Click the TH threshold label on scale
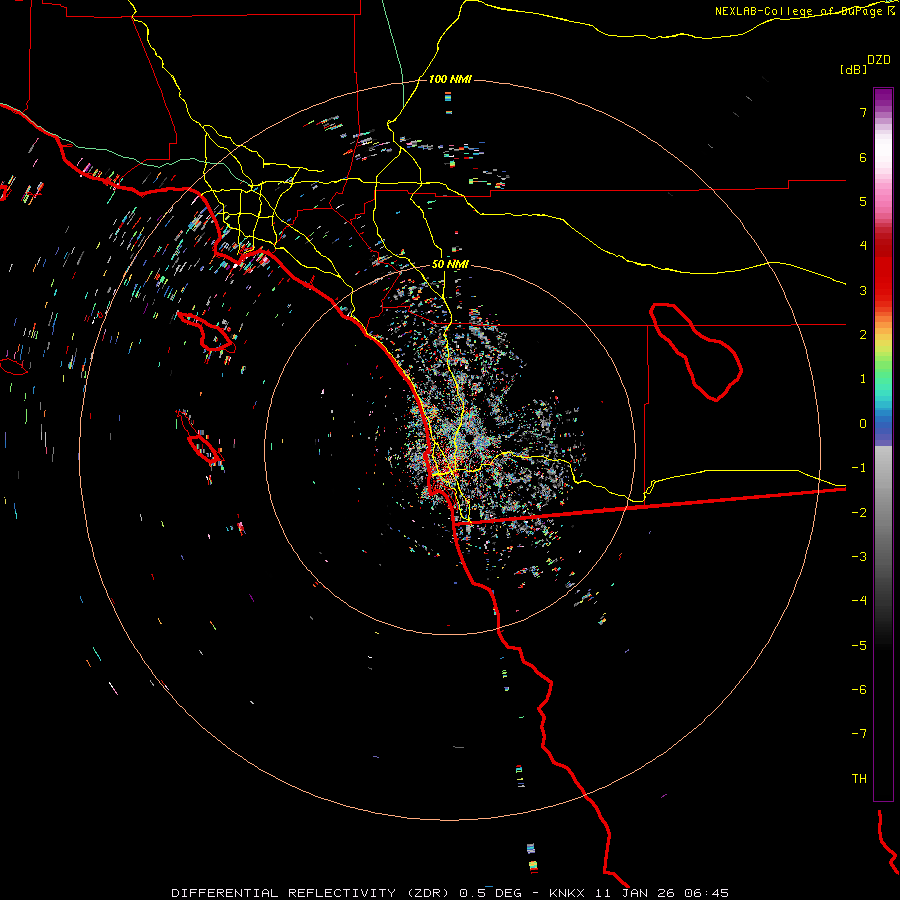Image resolution: width=900 pixels, height=900 pixels. [859, 779]
